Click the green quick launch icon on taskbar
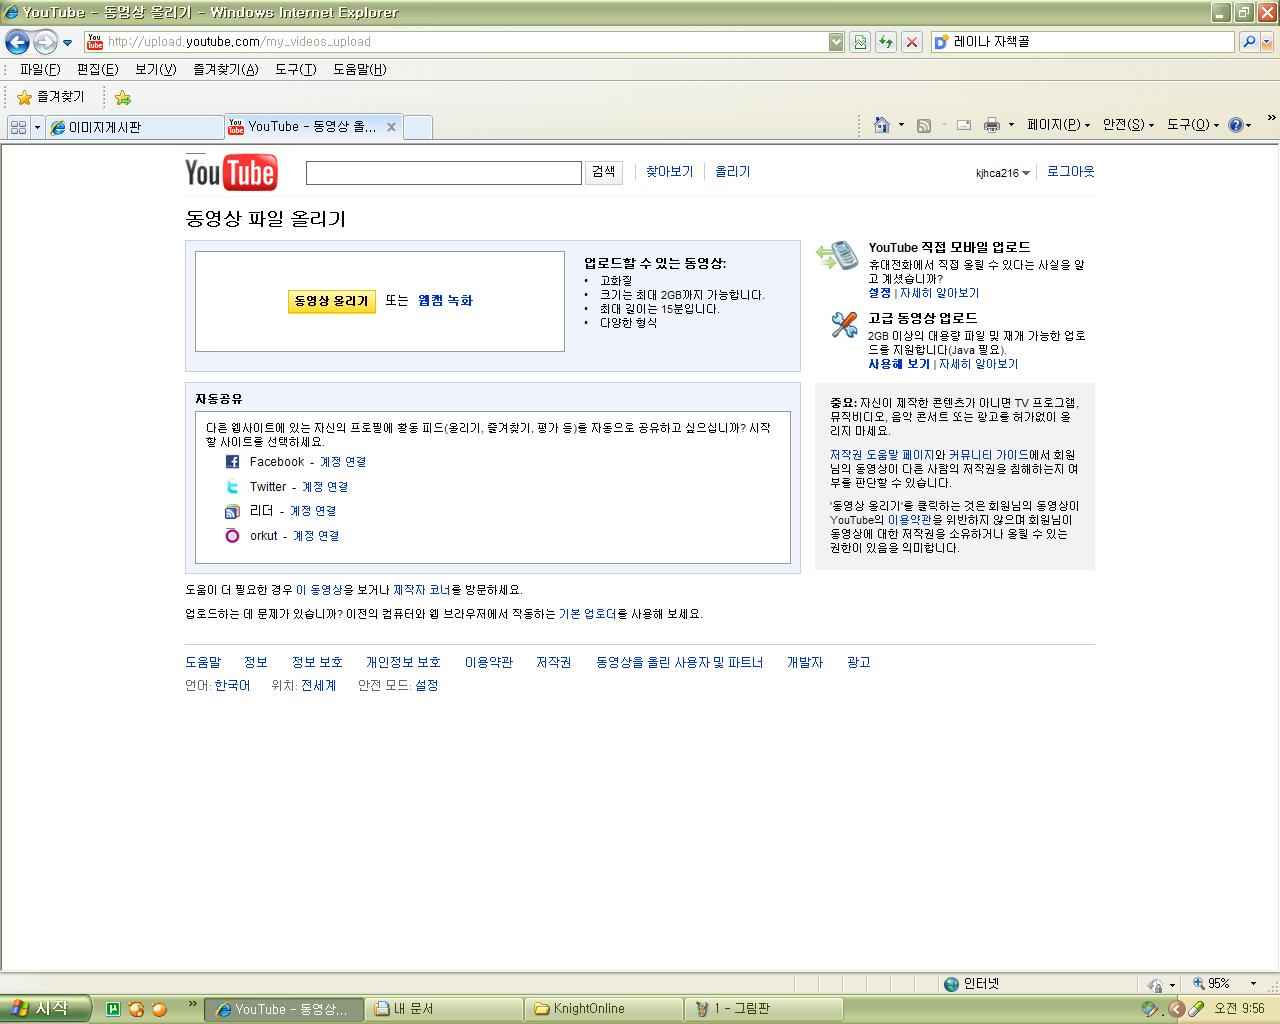Viewport: 1280px width, 1024px height. pyautogui.click(x=113, y=1009)
